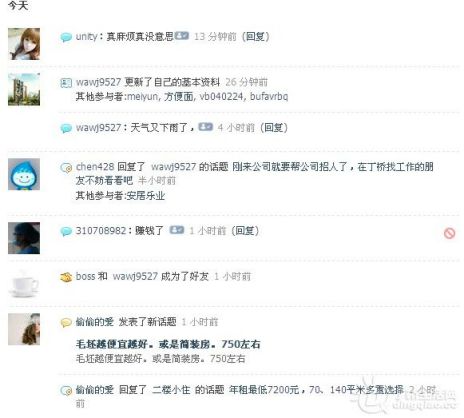
Task: Click reply bubble icon before chen428
Action: click(66, 167)
